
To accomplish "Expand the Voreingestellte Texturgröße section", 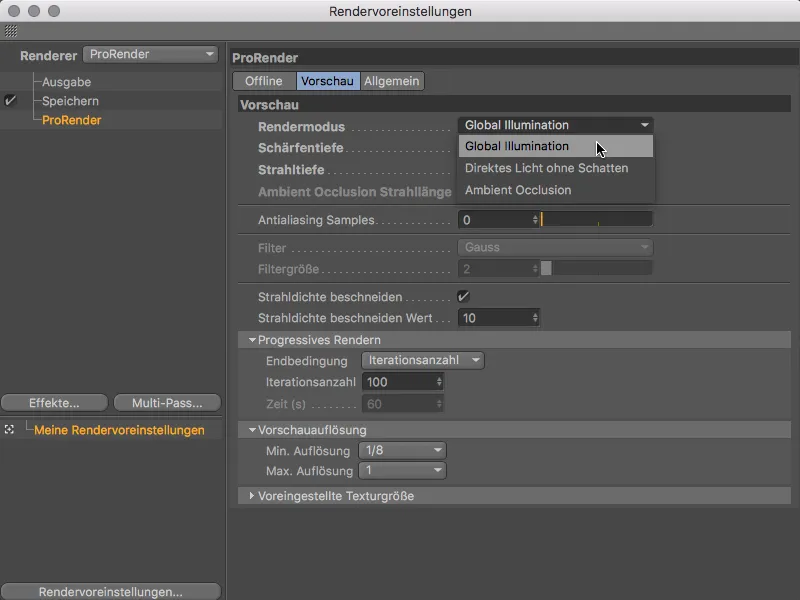I will click(x=252, y=496).
